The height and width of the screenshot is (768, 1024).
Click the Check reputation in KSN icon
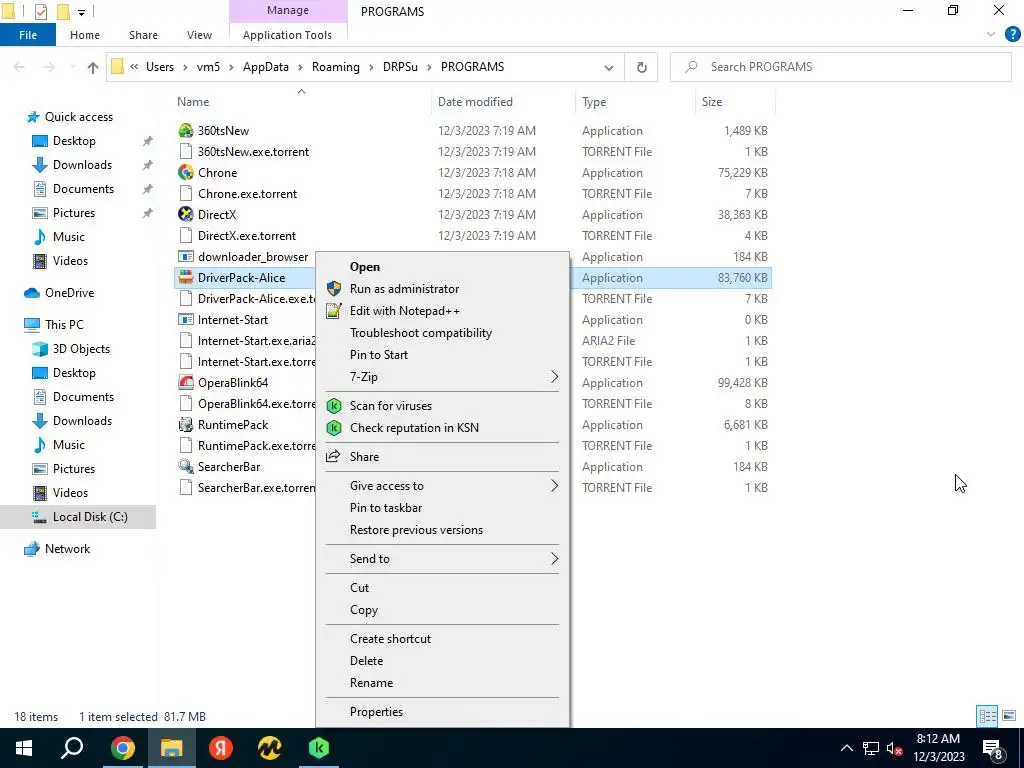334,428
